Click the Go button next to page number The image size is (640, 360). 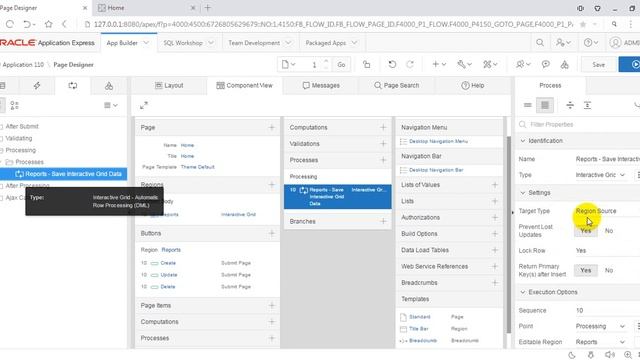[341, 64]
